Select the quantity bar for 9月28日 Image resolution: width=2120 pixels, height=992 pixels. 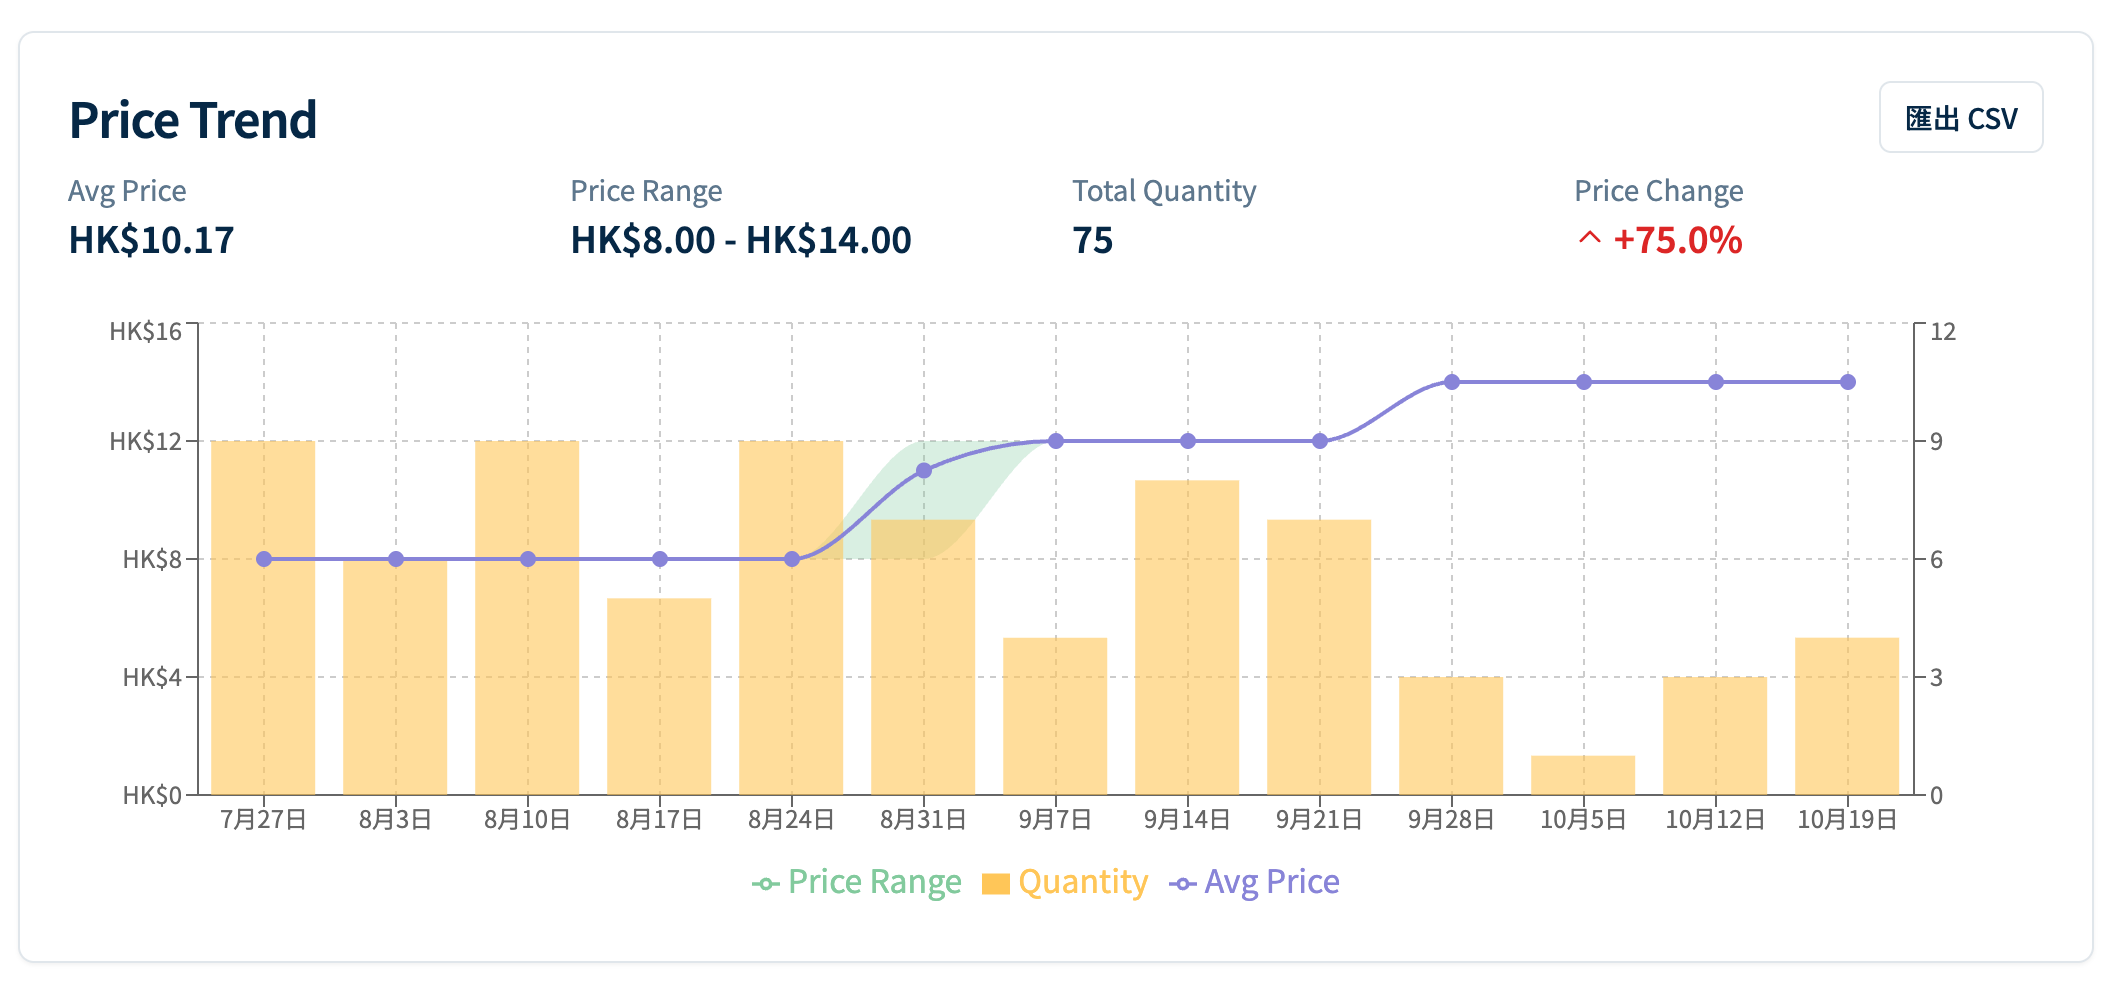pos(1451,736)
